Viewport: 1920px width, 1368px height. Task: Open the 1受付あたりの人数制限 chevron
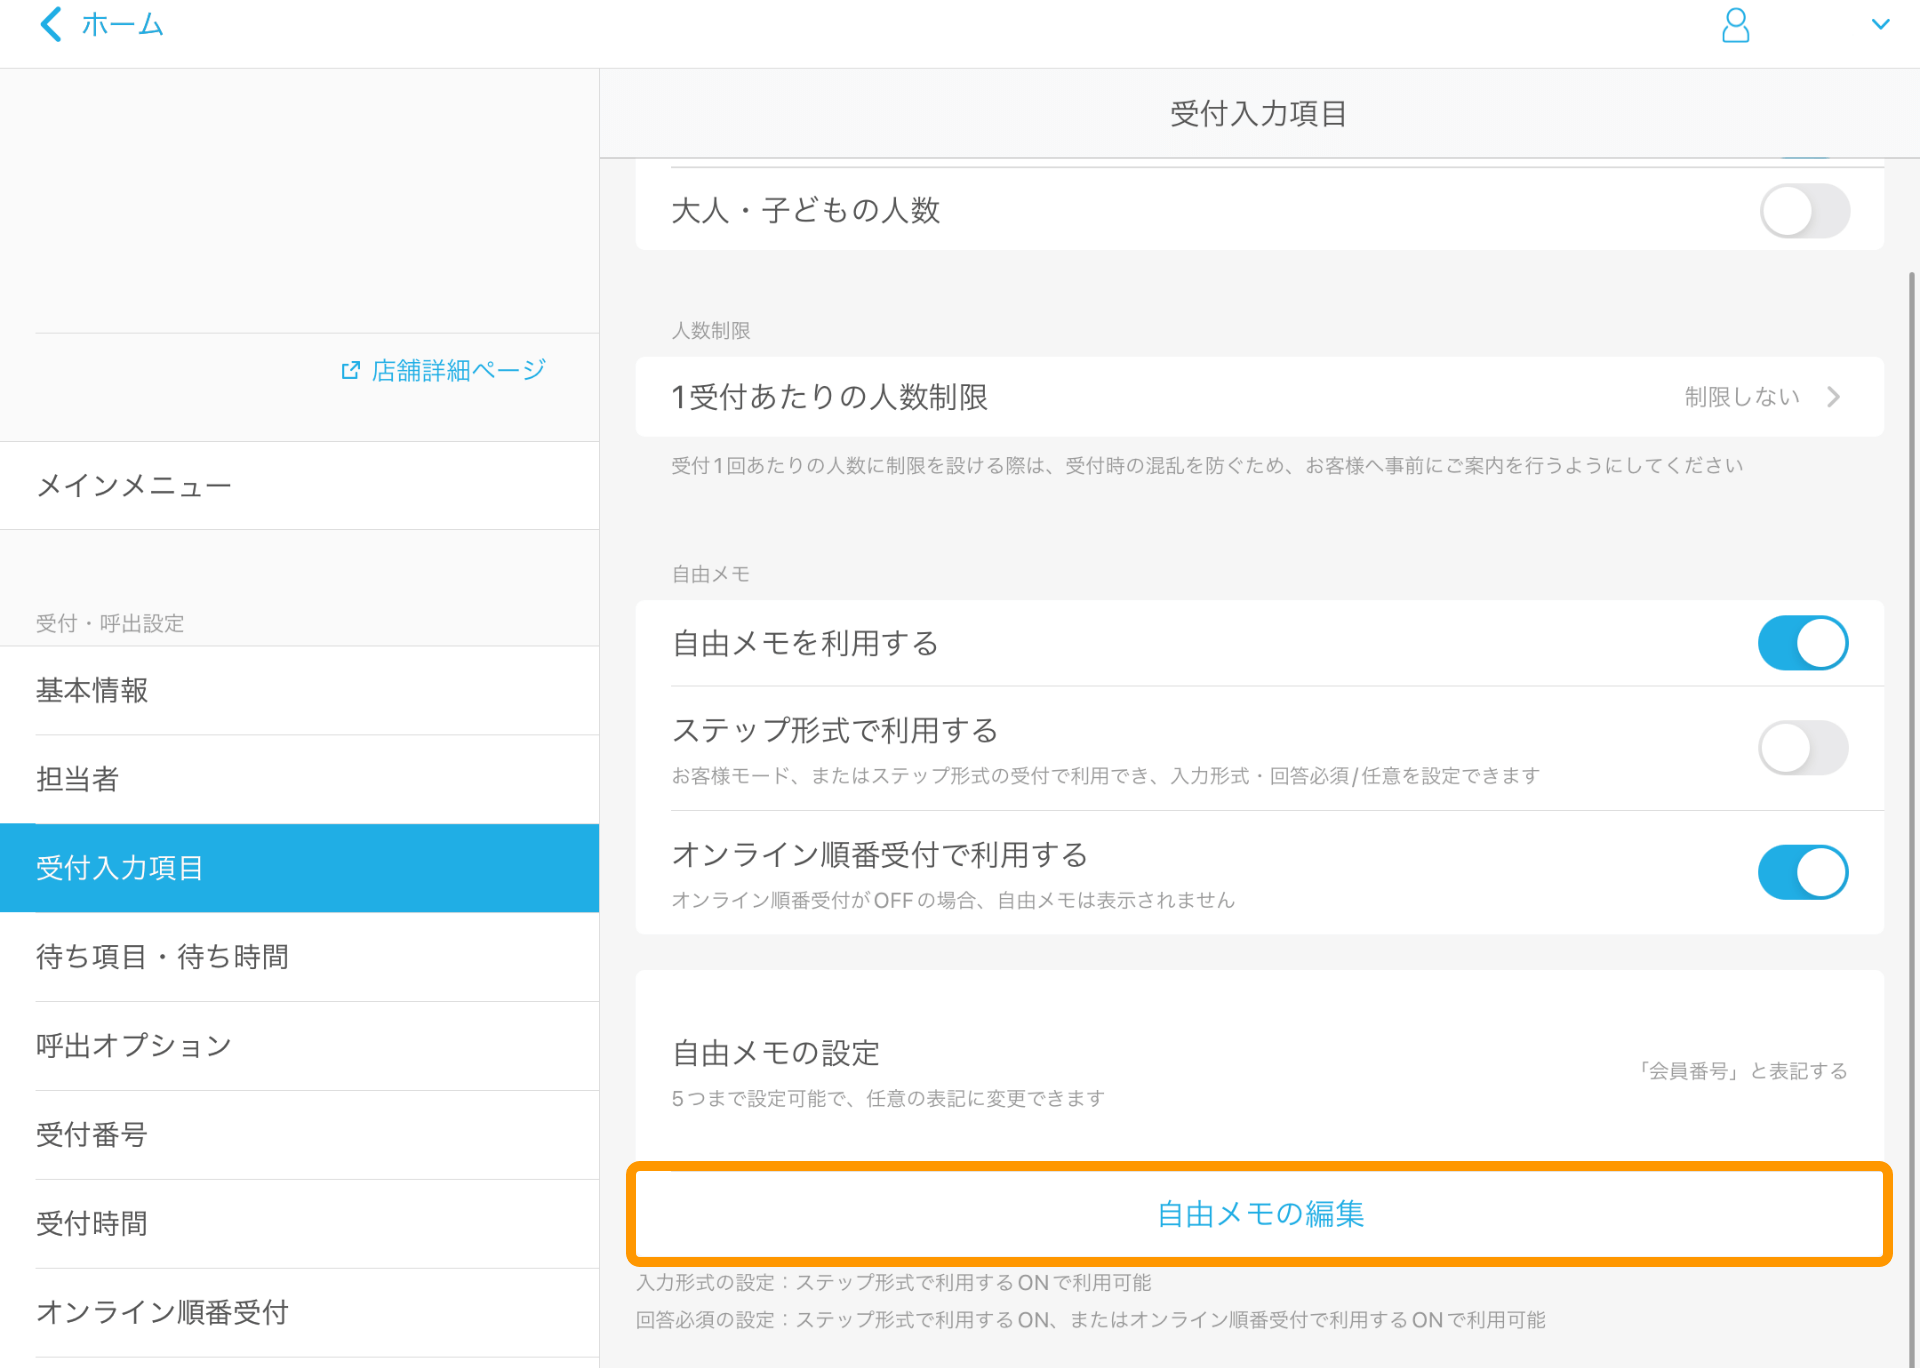click(1833, 397)
